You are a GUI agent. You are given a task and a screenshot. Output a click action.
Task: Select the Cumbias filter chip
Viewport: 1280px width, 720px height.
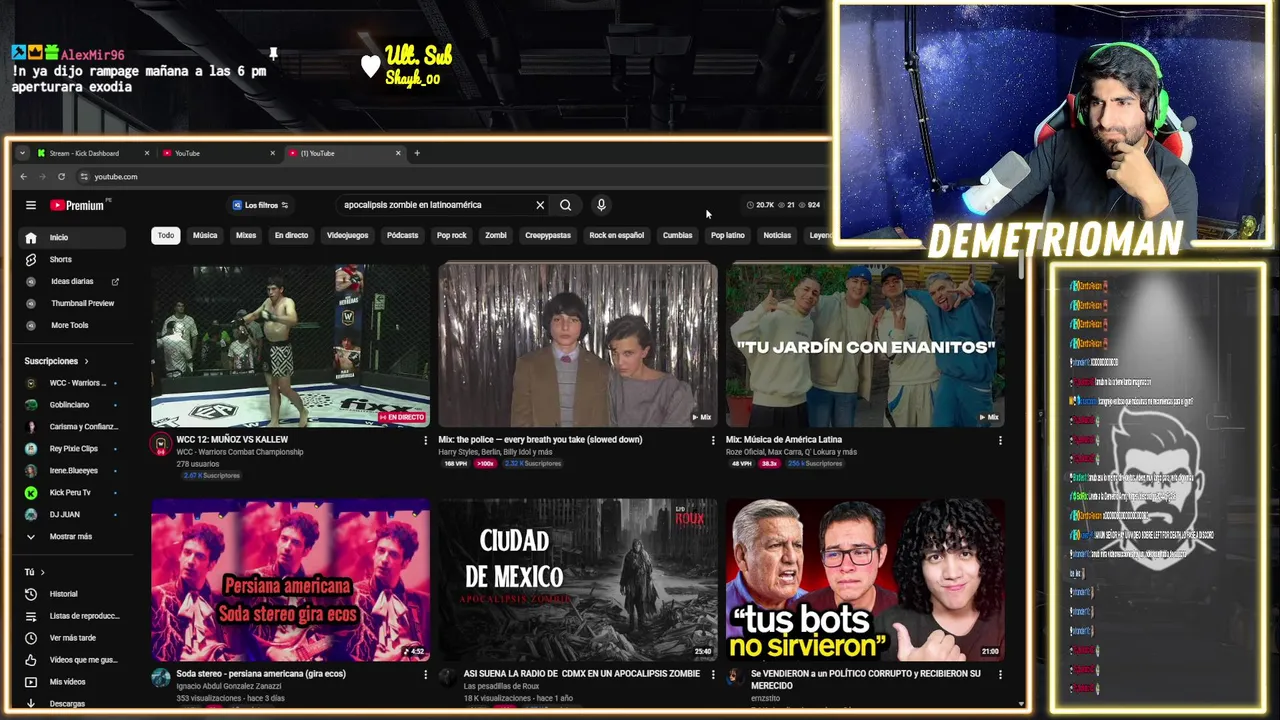[x=677, y=236]
